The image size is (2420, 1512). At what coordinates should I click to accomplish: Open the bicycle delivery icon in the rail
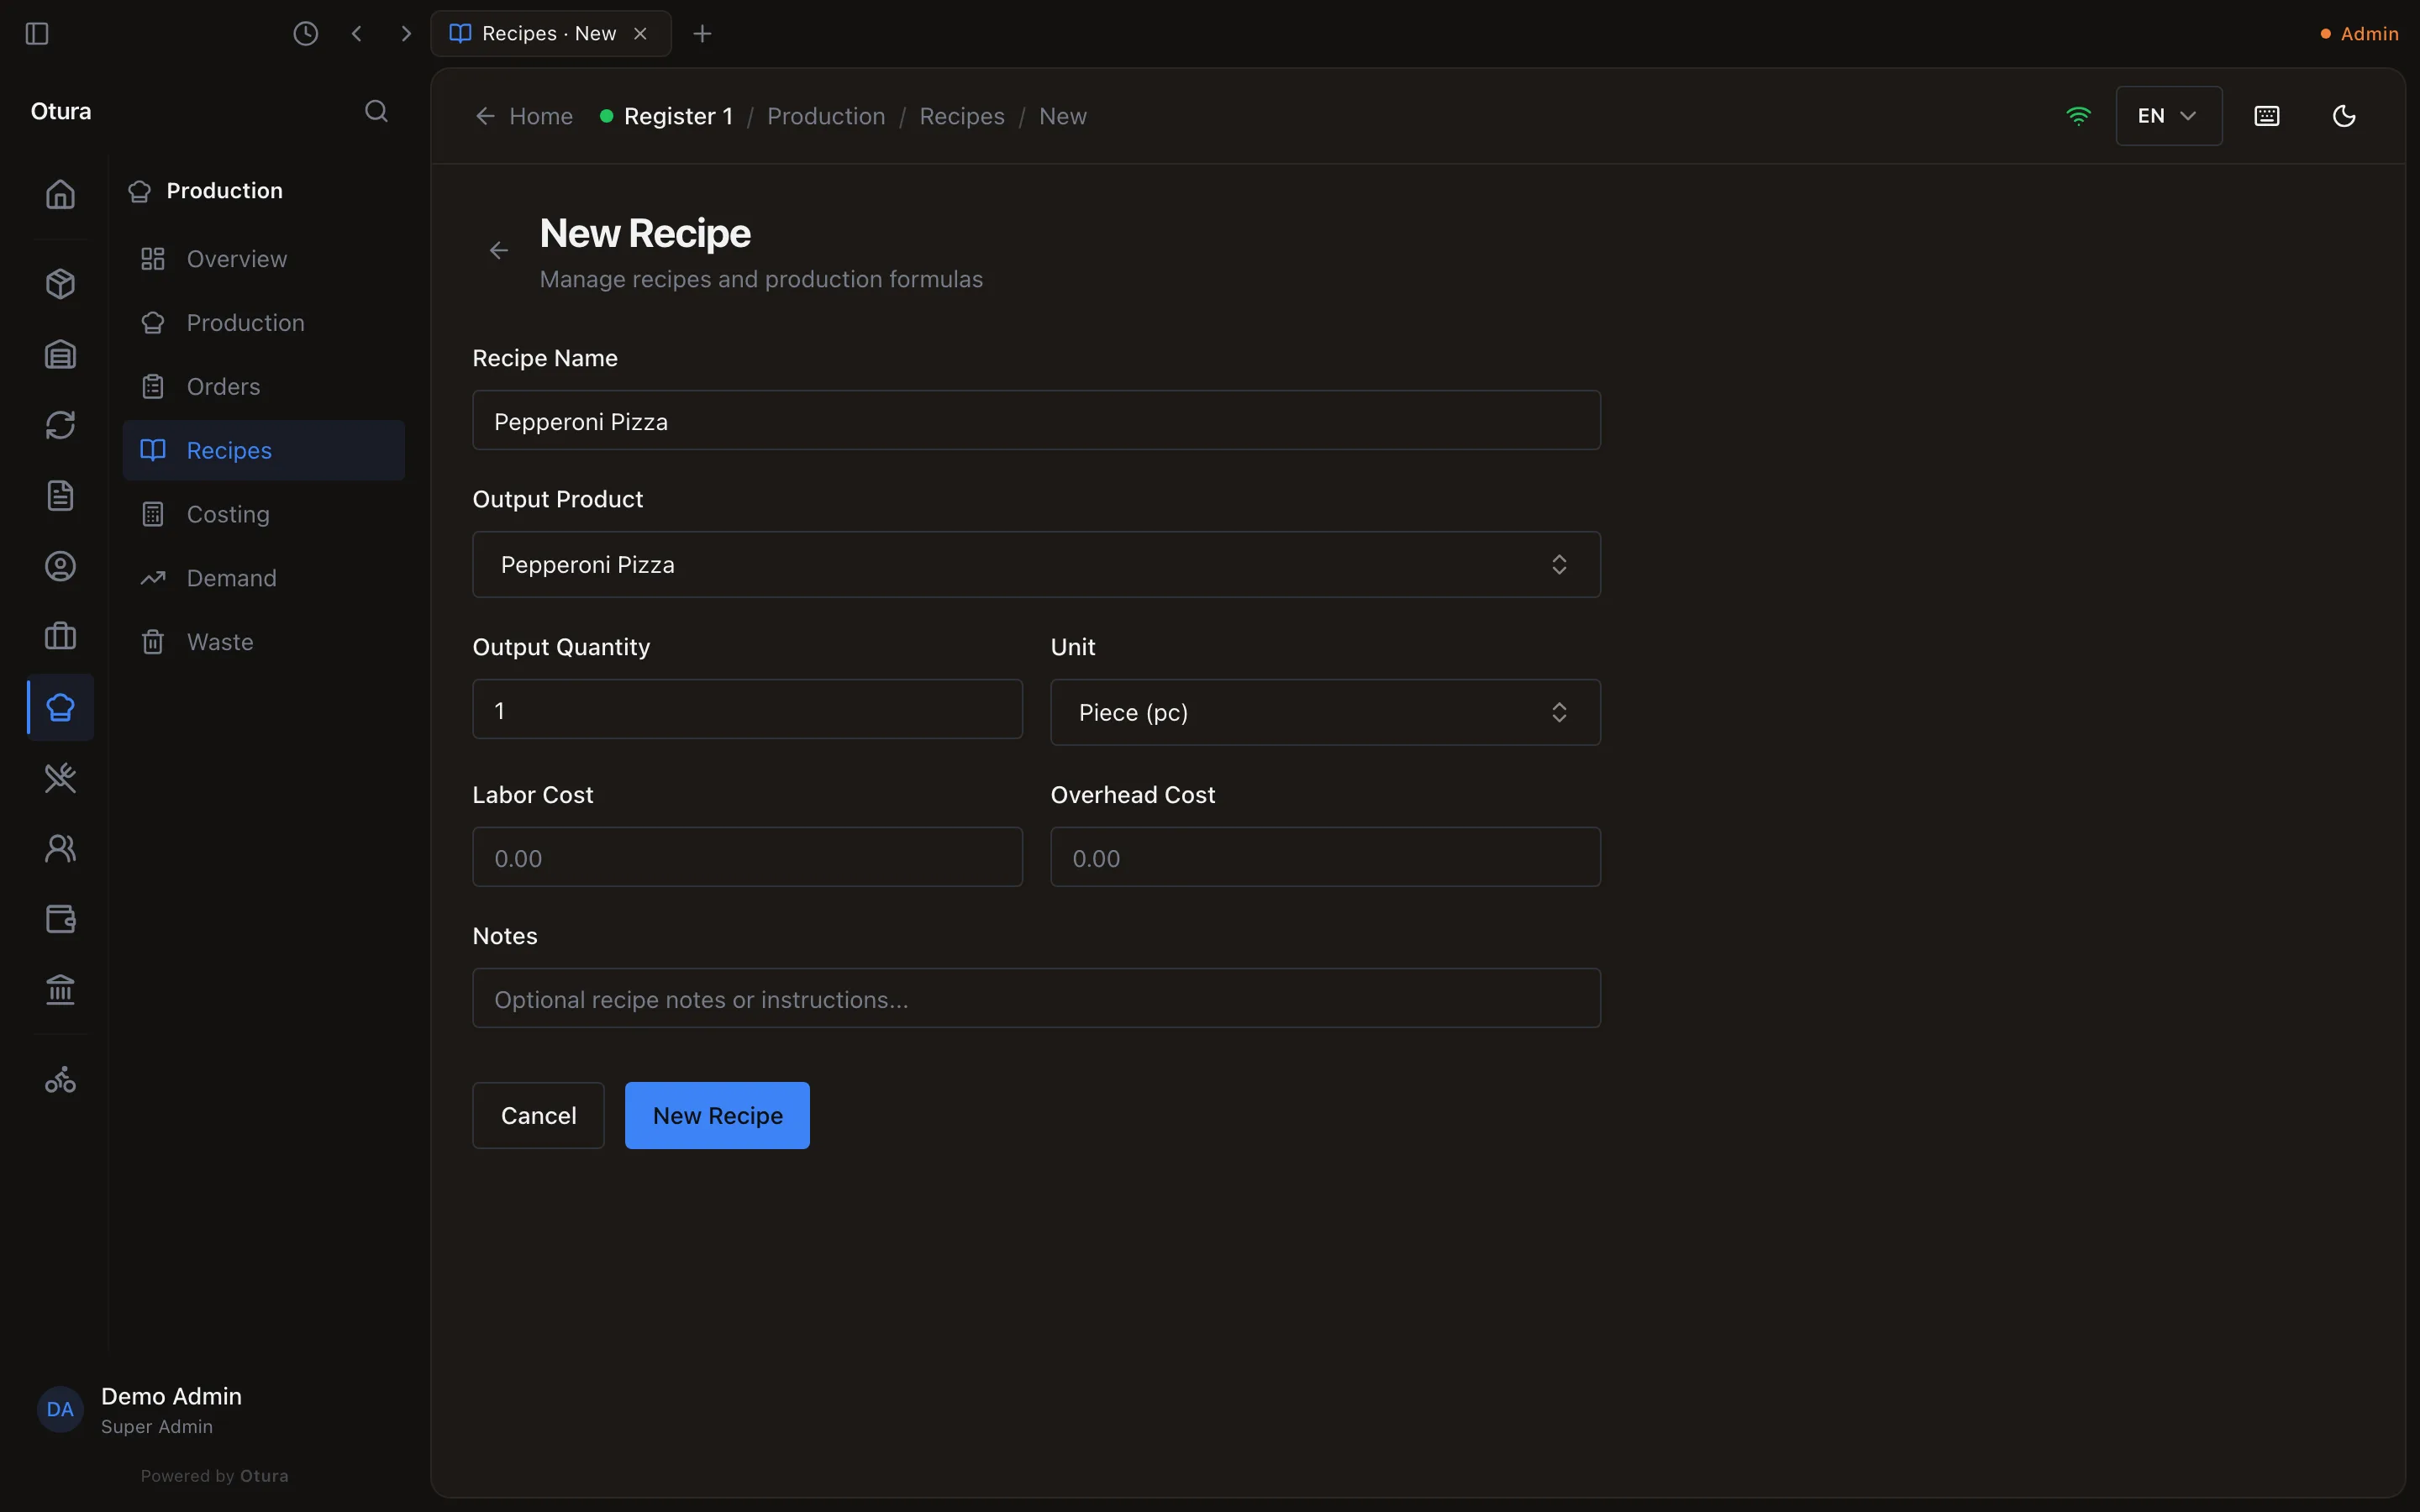click(x=60, y=1080)
